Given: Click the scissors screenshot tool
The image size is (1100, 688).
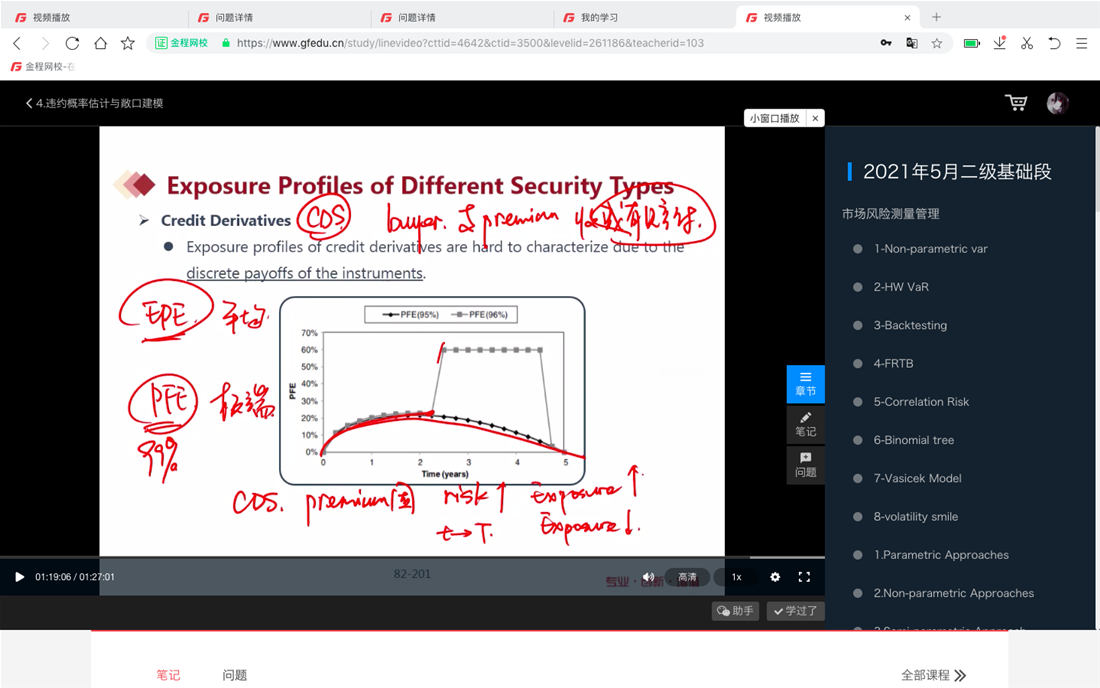Looking at the screenshot, I should click(x=1027, y=43).
